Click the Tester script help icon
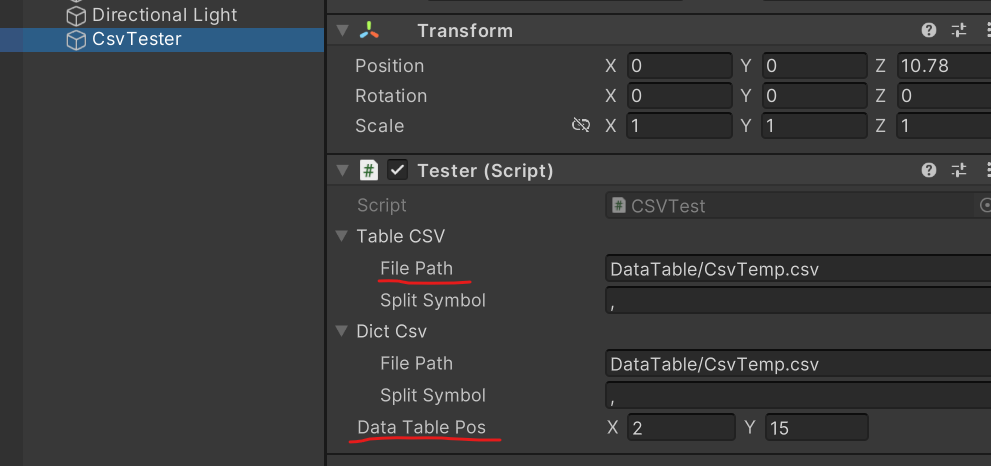This screenshot has width=991, height=466. 929,171
